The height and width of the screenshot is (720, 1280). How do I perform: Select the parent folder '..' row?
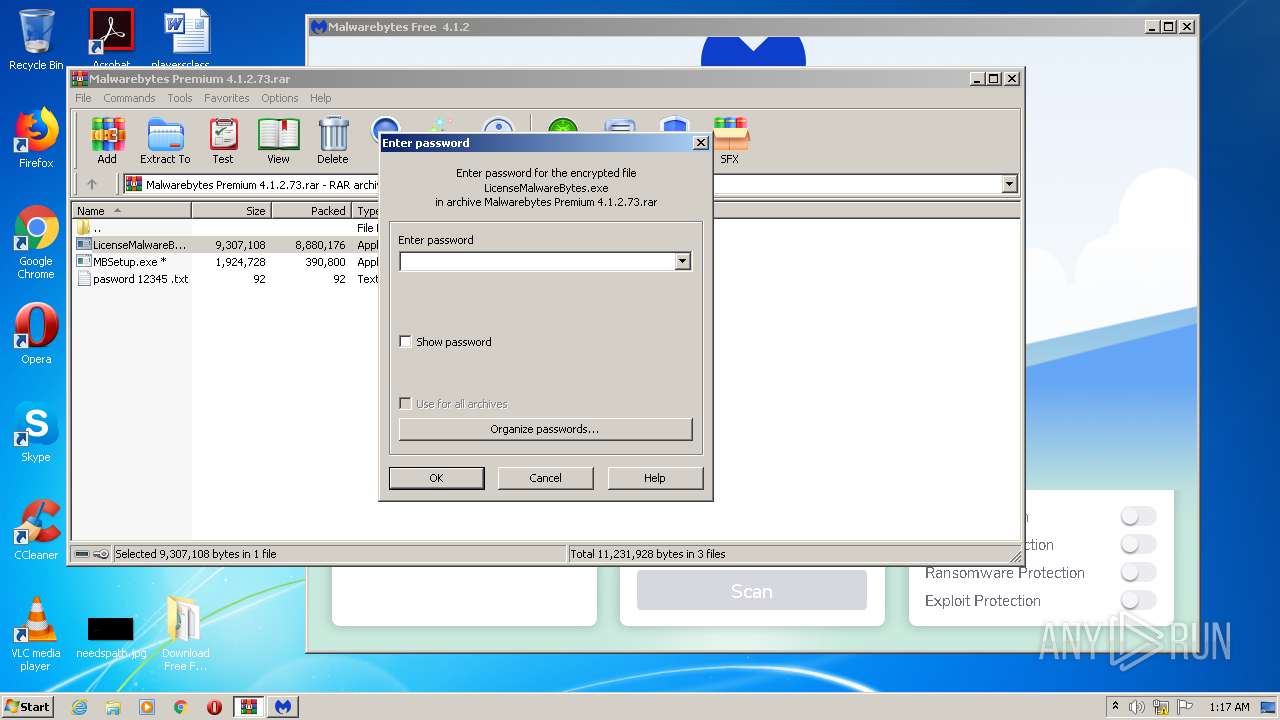(90, 228)
